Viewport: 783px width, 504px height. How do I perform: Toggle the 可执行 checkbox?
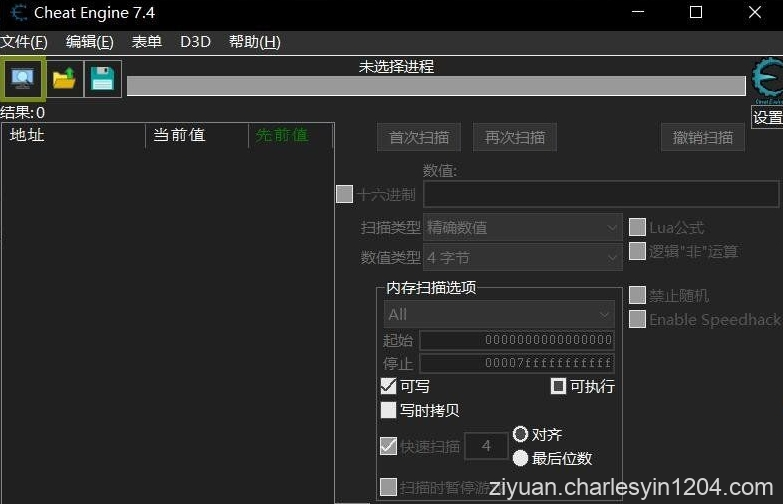558,386
